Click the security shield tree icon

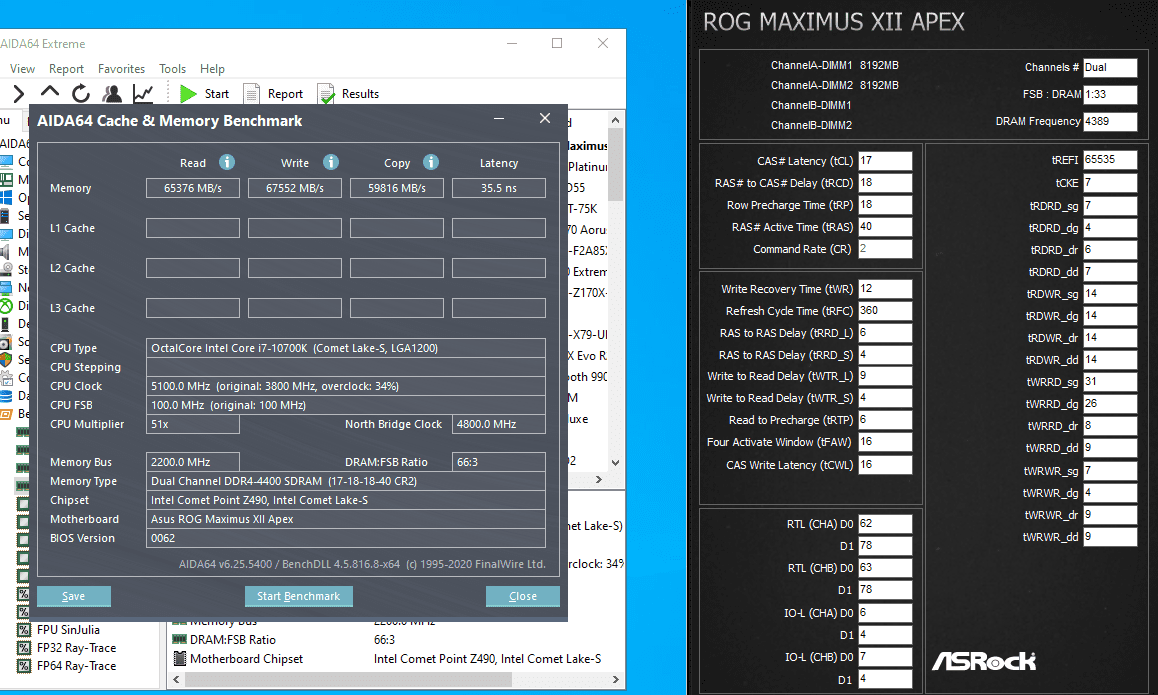point(6,359)
